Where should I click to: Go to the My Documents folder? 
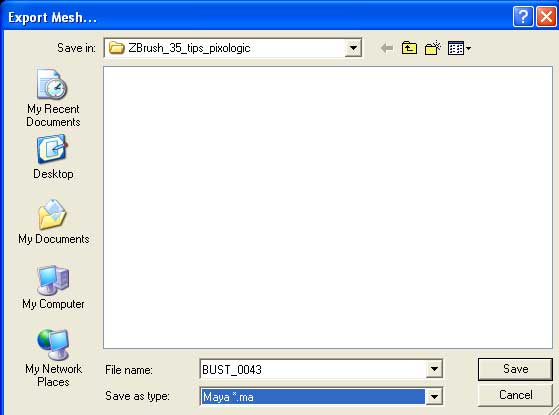(53, 222)
